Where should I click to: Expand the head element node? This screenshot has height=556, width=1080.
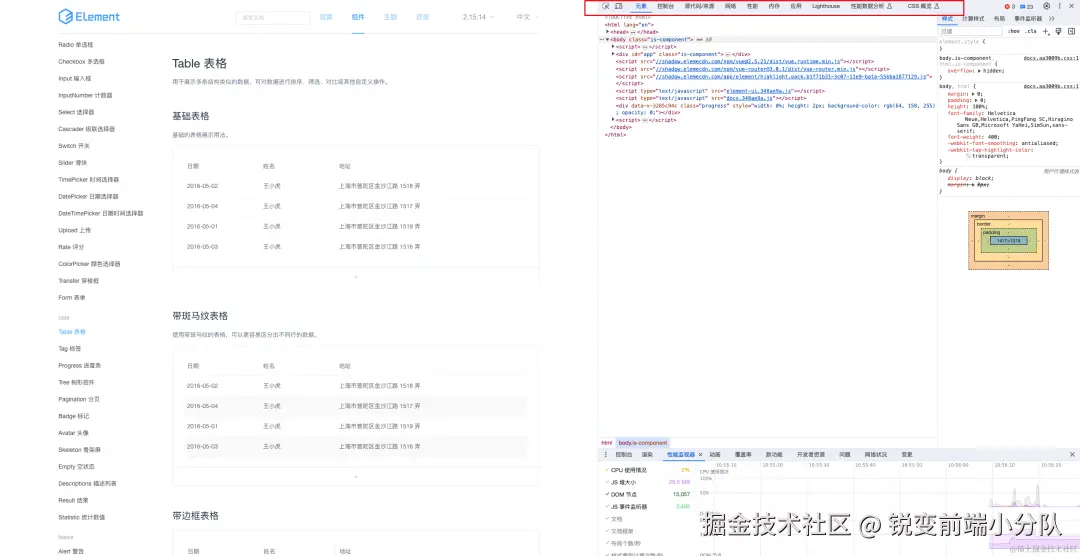coord(608,32)
